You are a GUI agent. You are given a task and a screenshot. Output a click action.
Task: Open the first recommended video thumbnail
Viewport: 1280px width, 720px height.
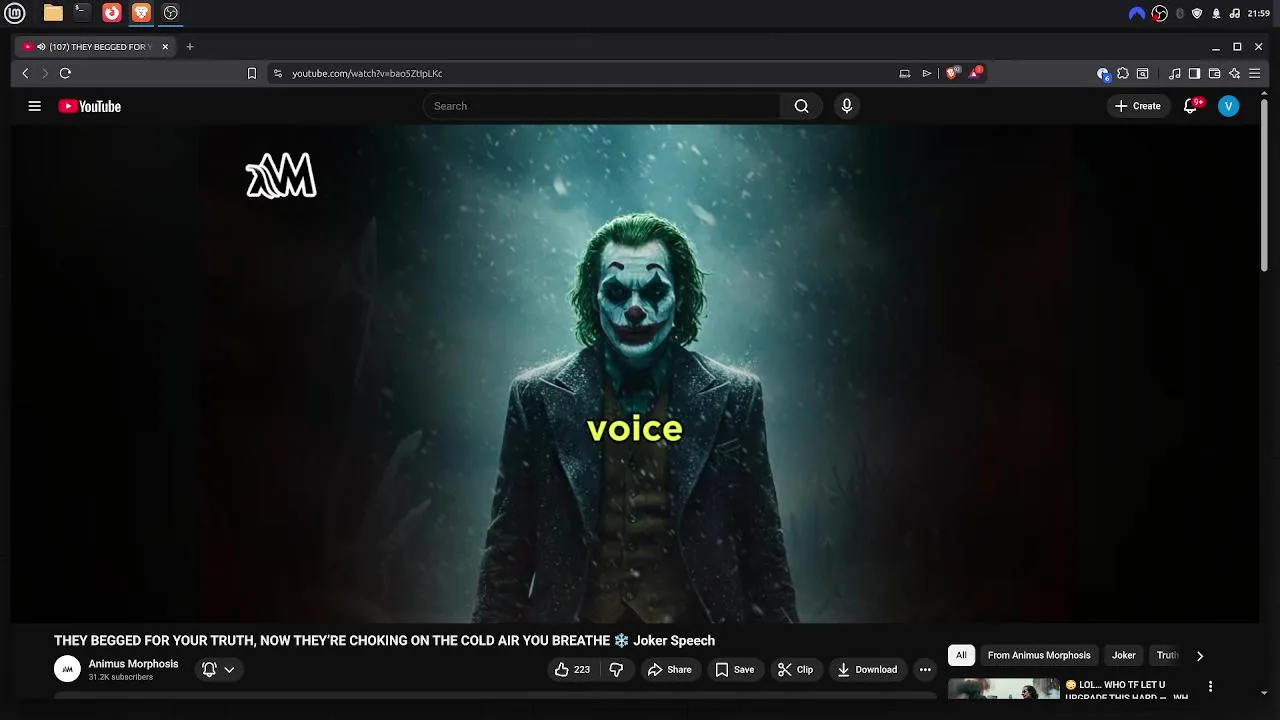(1003, 689)
